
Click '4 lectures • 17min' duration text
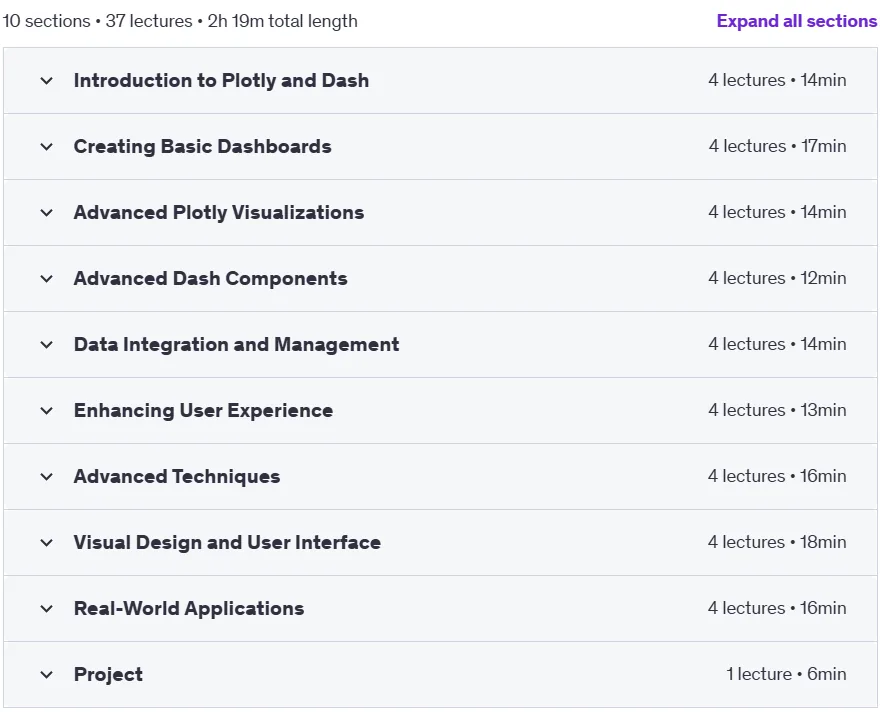click(777, 146)
